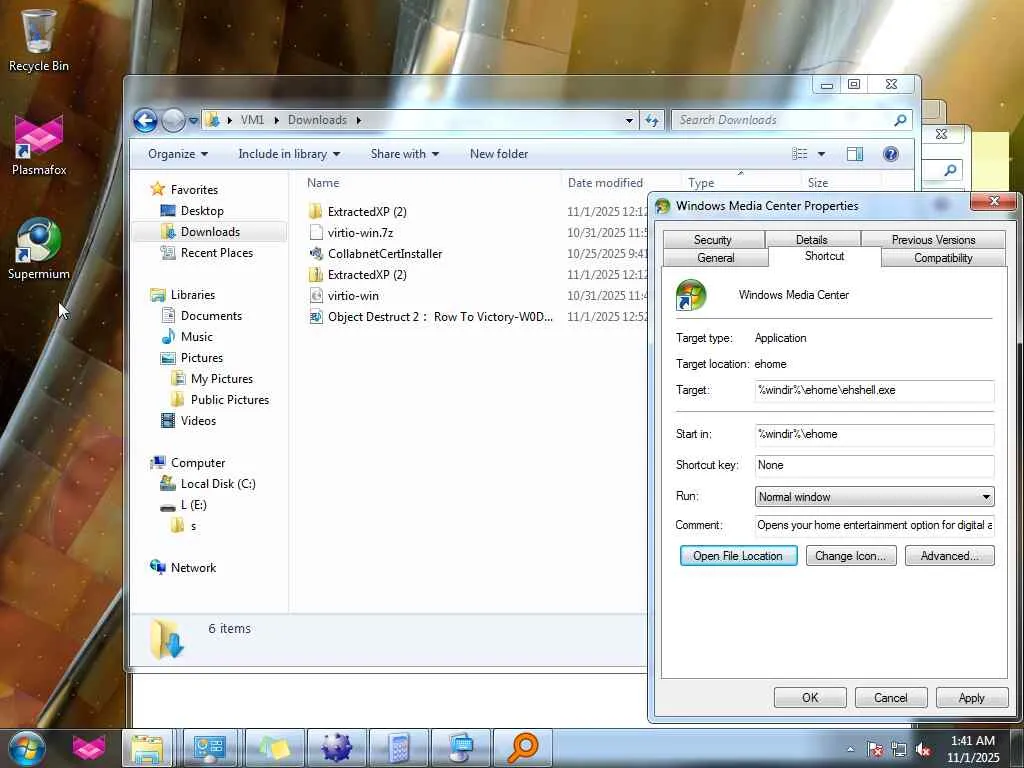Apply the shortcut property changes
The image size is (1024, 768).
972,697
